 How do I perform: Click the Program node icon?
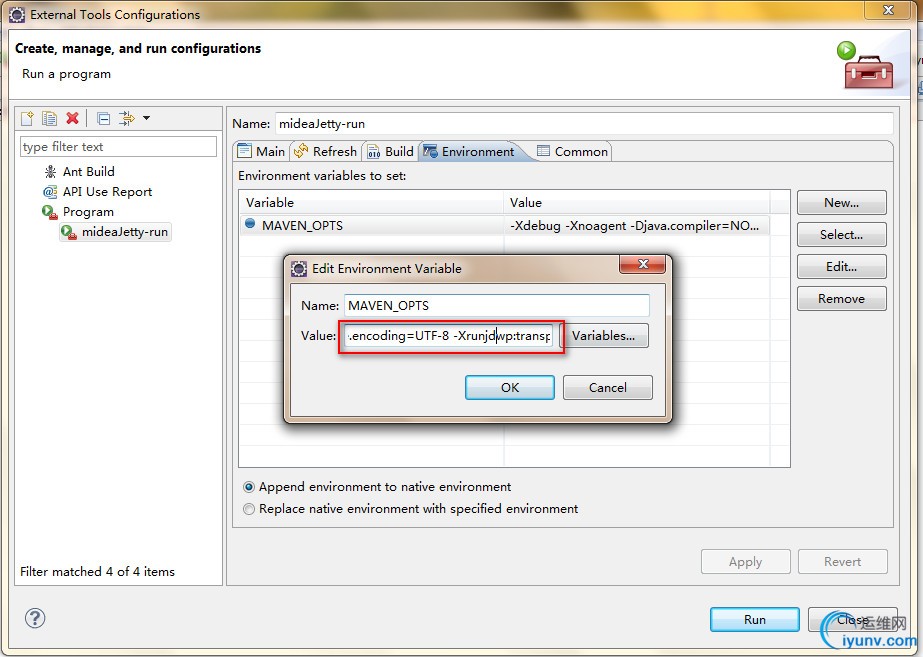(50, 212)
